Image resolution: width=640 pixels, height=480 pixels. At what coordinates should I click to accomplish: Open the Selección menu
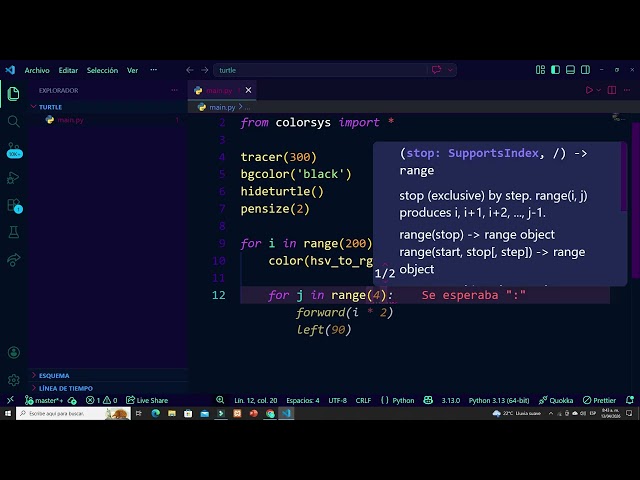(102, 70)
